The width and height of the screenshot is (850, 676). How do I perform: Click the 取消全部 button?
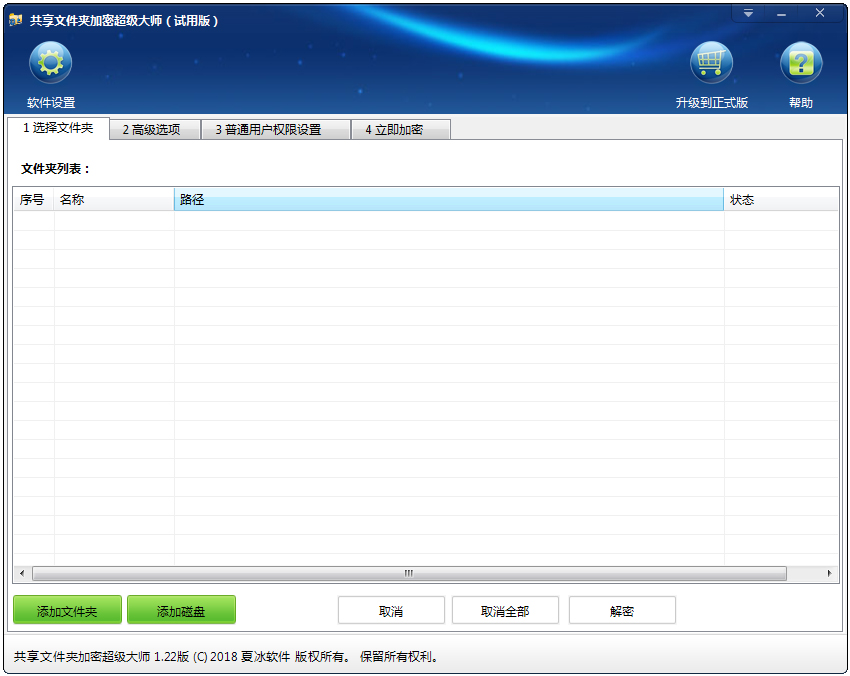pos(505,610)
